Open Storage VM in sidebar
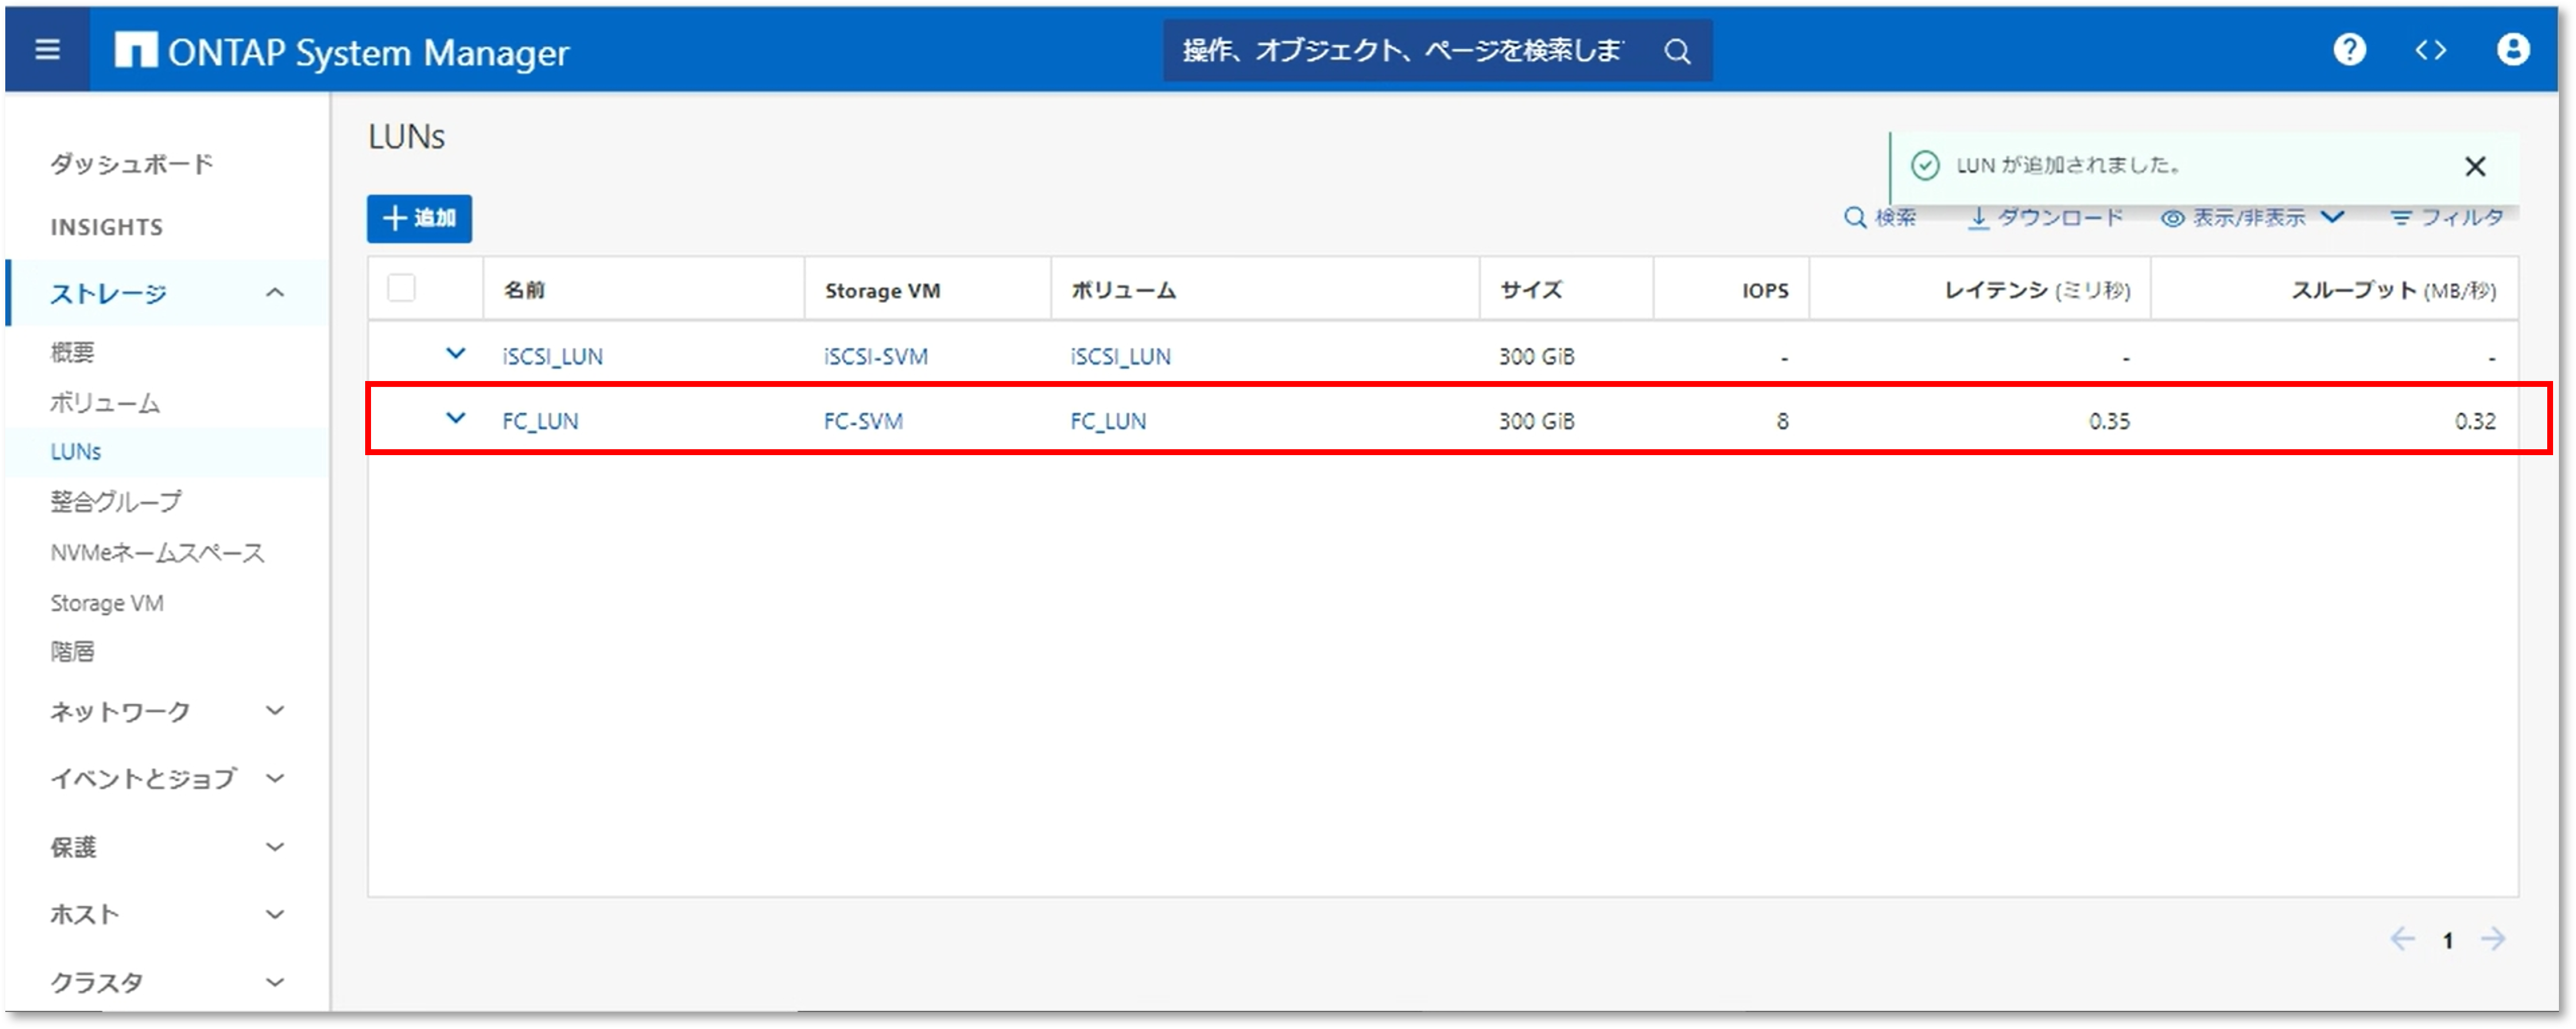The image size is (2576, 1029). click(x=107, y=603)
